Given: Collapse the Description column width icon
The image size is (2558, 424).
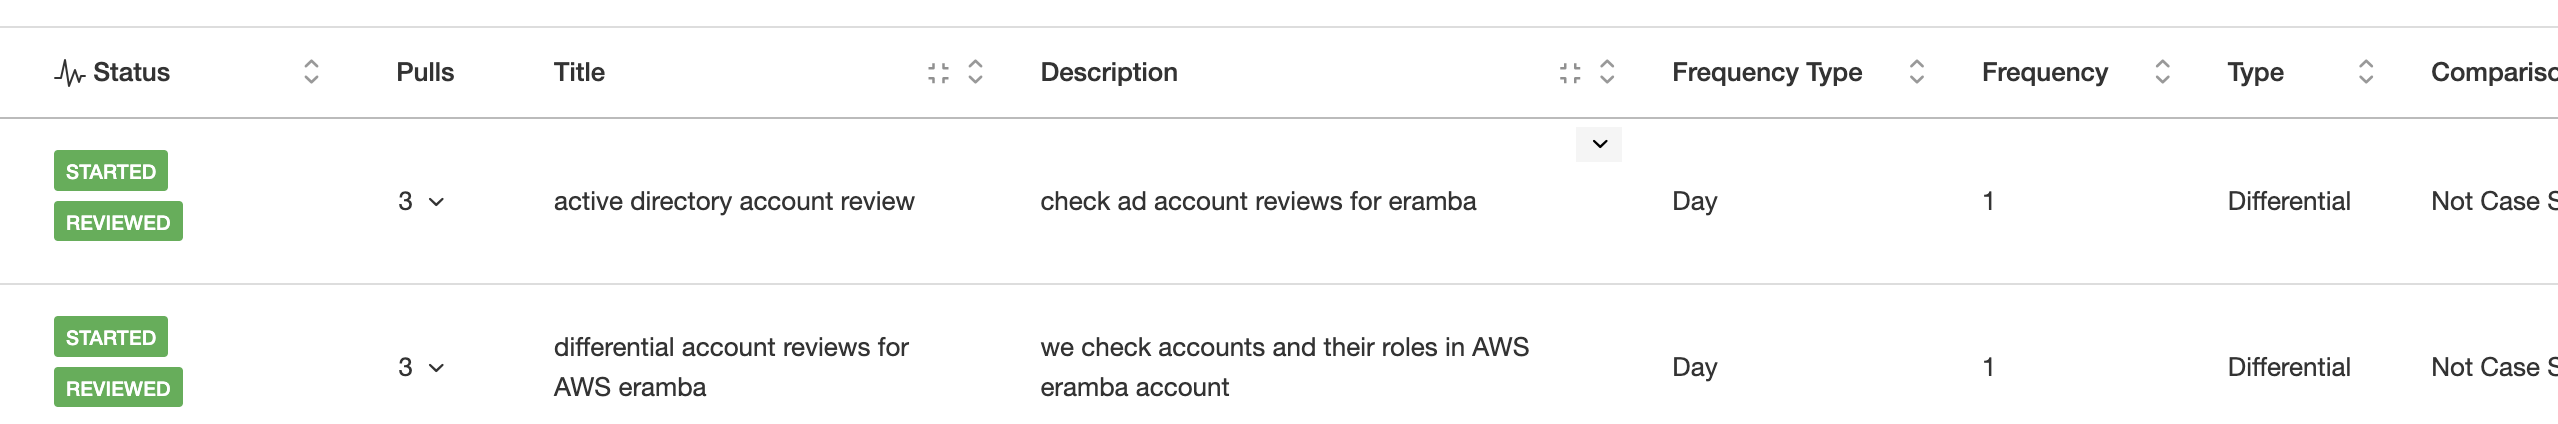Looking at the screenshot, I should tap(1570, 72).
